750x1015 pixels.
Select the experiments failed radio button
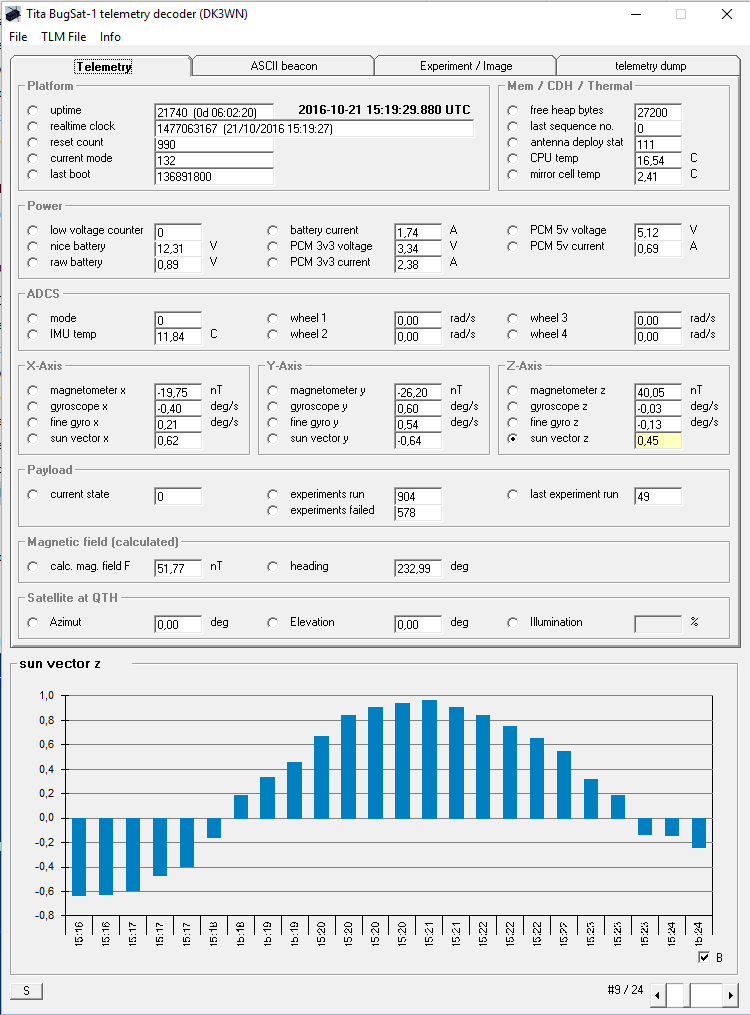click(272, 511)
